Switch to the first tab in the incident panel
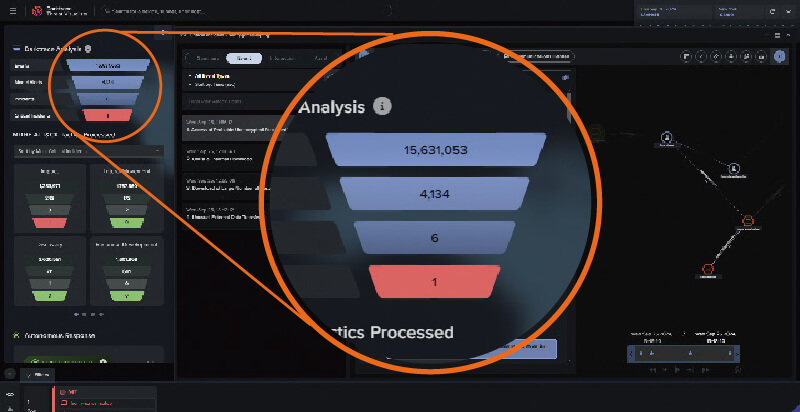The width and height of the screenshot is (800, 412). pyautogui.click(x=208, y=58)
